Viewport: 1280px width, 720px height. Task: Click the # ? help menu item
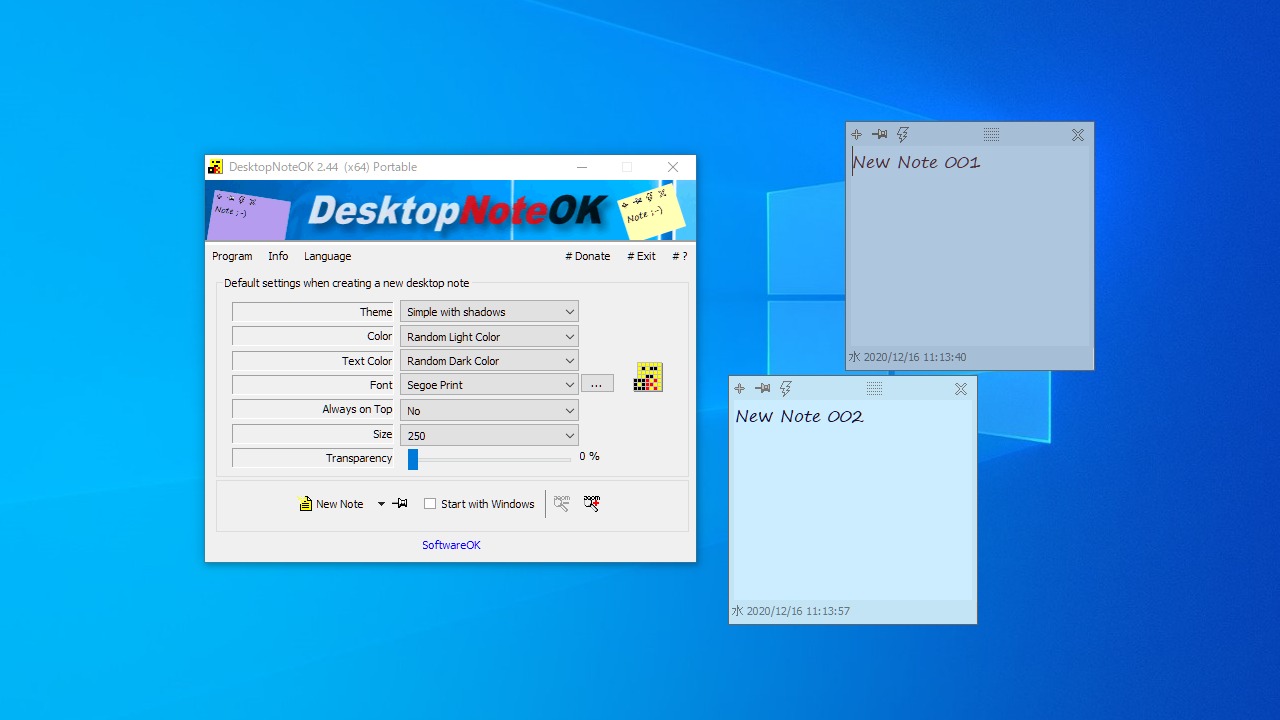[680, 256]
